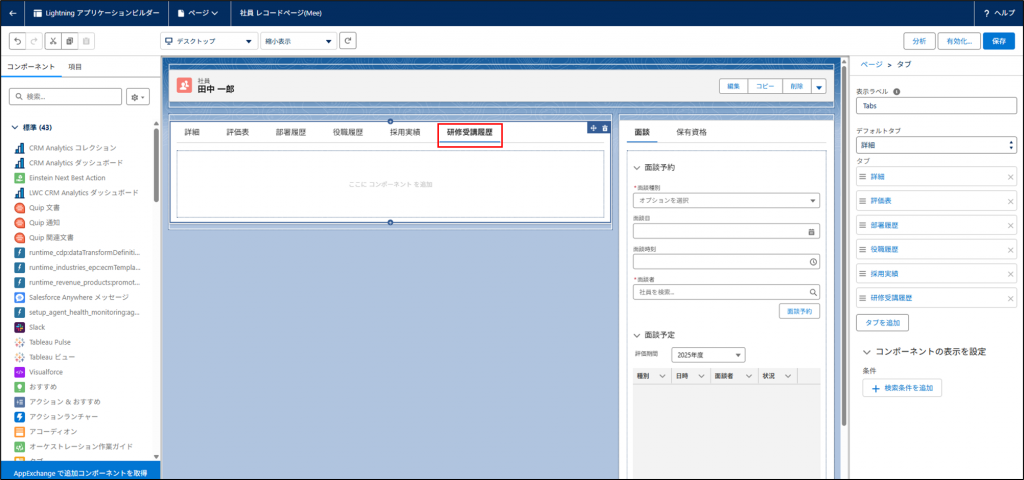
Task: Click the 表示ラベル input field
Action: 936,106
